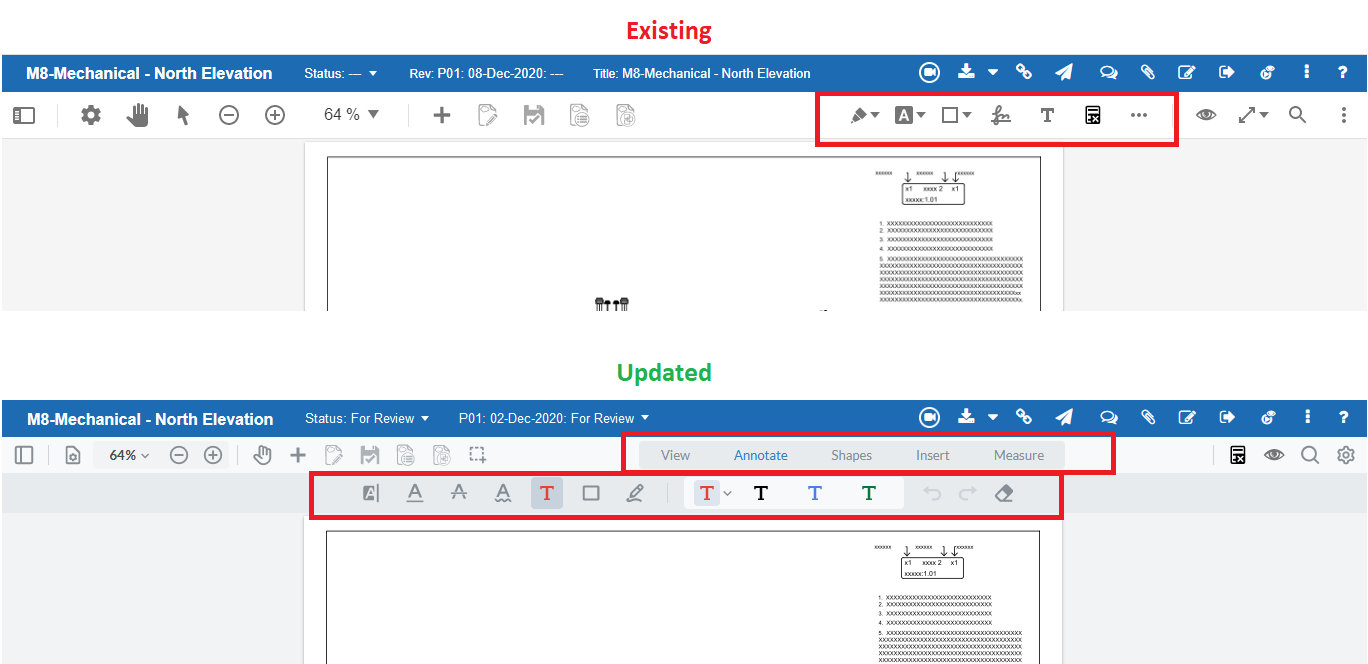Select the pan hand tool in Updated toolbar
This screenshot has width=1368, height=664.
pos(262,455)
